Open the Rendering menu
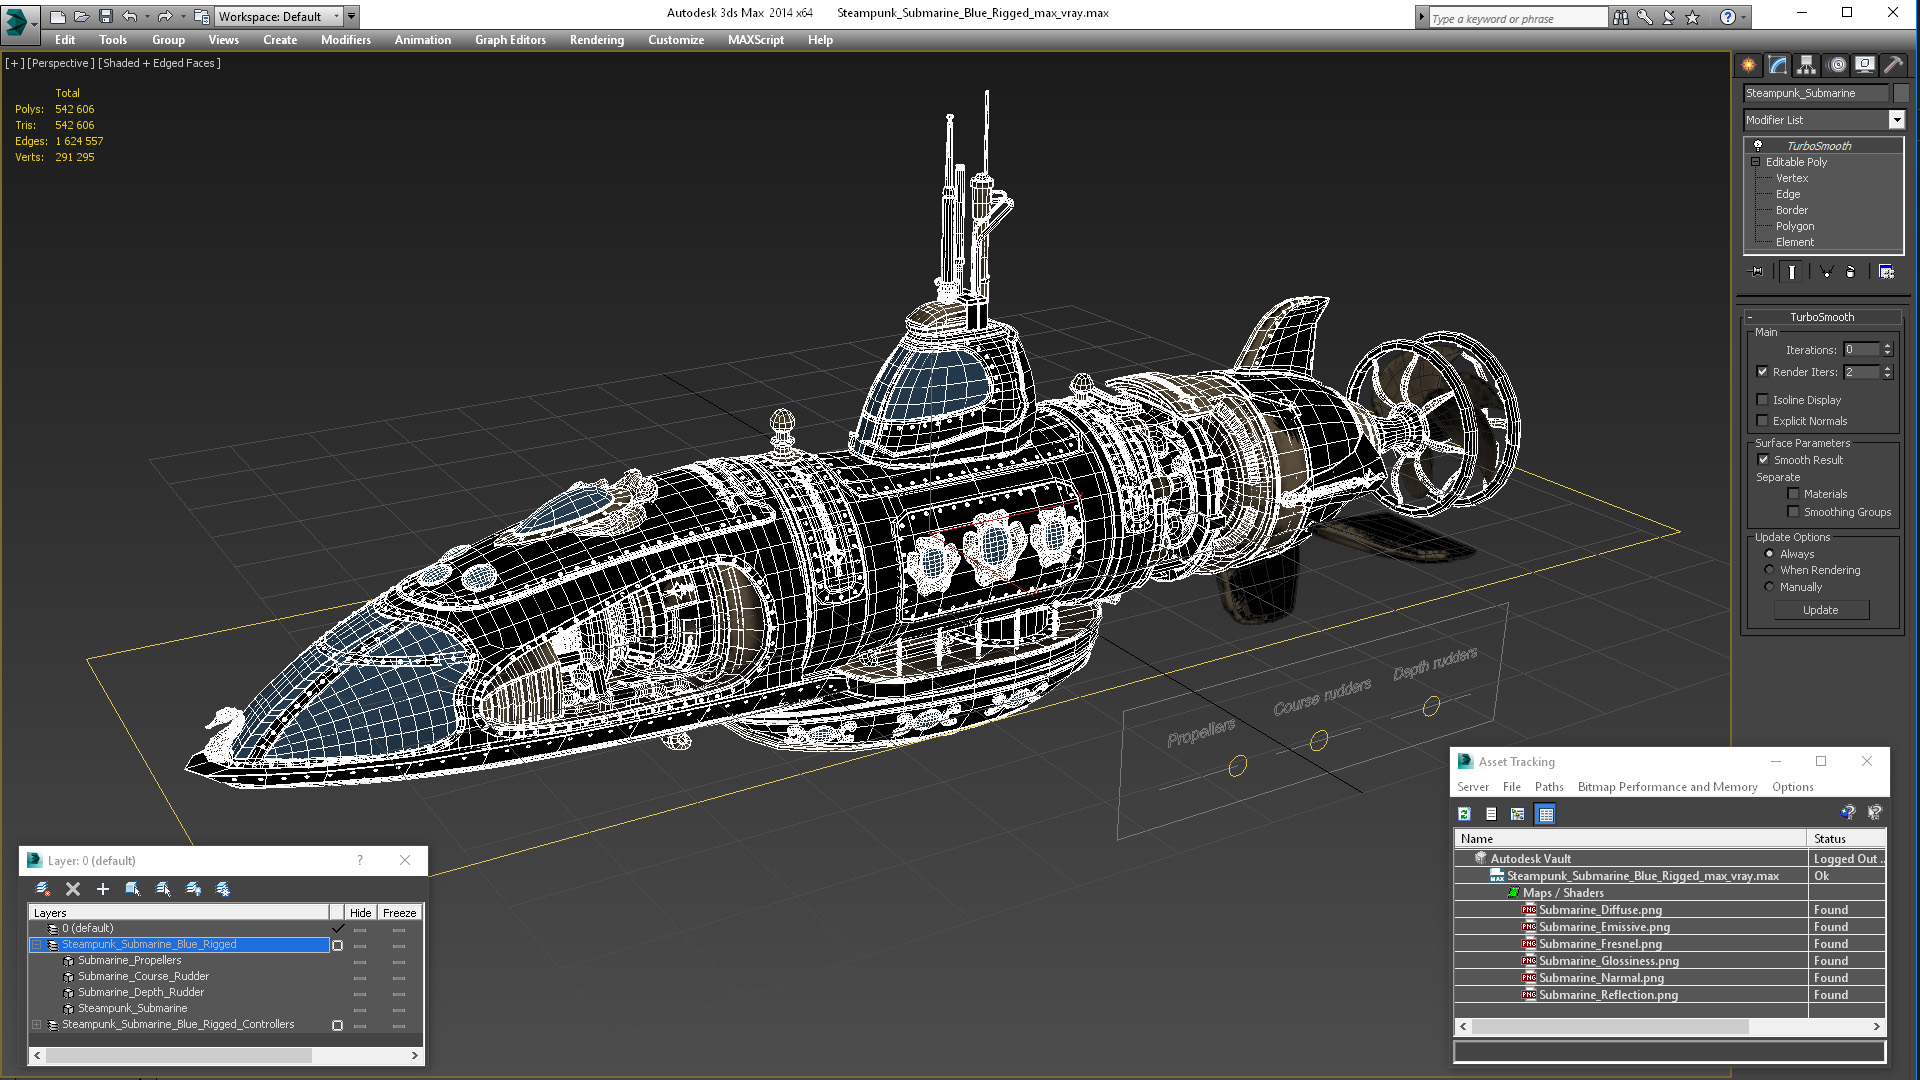Image resolution: width=1920 pixels, height=1080 pixels. pyautogui.click(x=596, y=40)
